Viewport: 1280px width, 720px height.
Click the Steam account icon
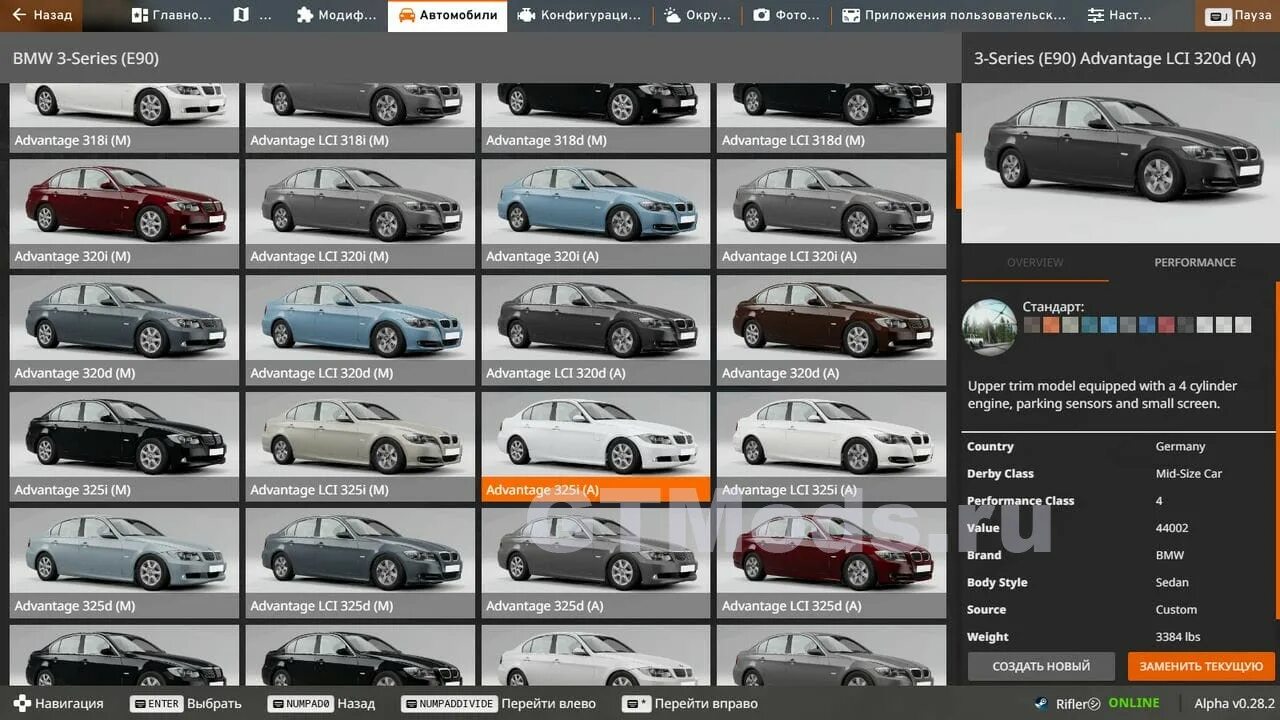click(x=1042, y=703)
